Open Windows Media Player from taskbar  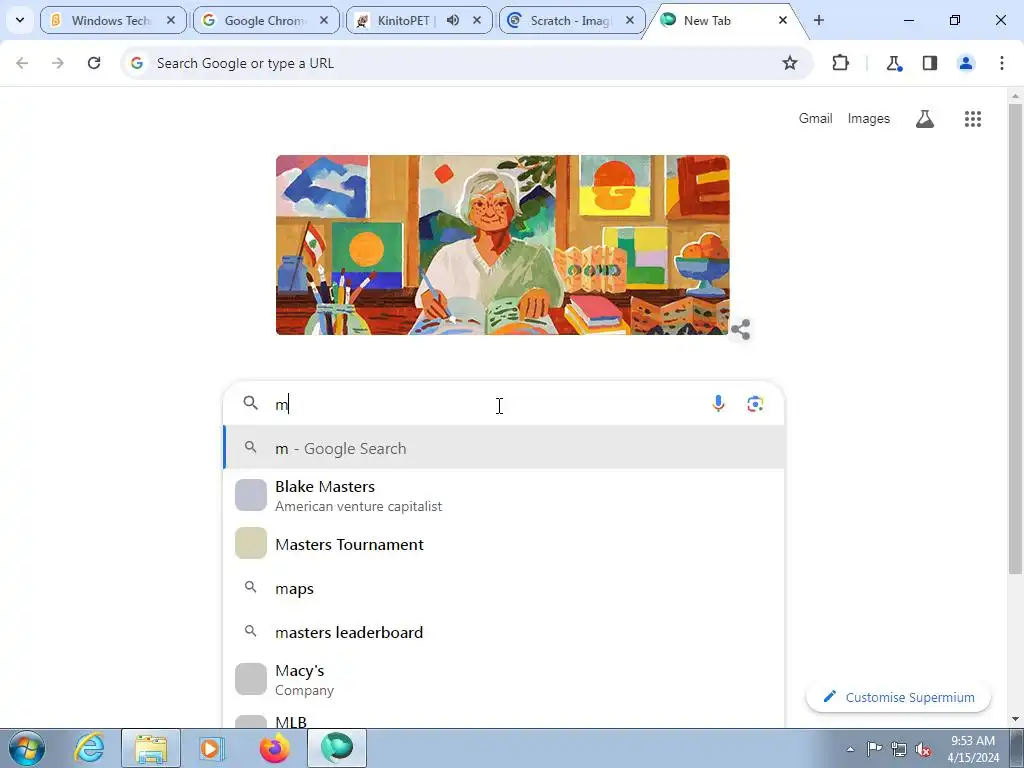211,748
